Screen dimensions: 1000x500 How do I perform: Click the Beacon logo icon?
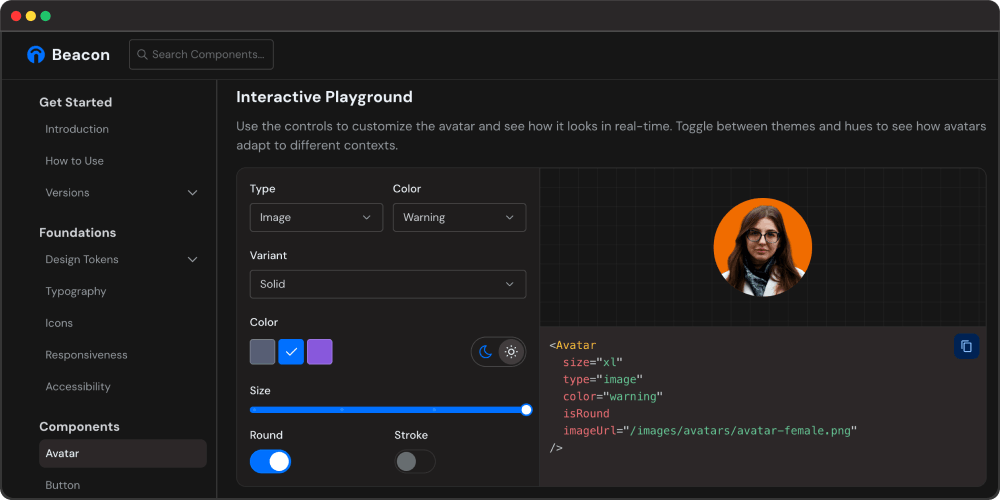tap(36, 55)
